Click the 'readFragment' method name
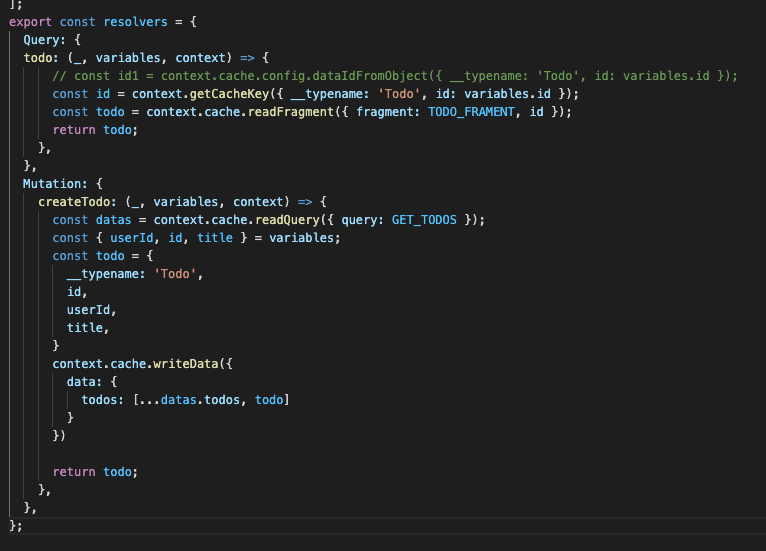The height and width of the screenshot is (551, 766). pyautogui.click(x=291, y=112)
